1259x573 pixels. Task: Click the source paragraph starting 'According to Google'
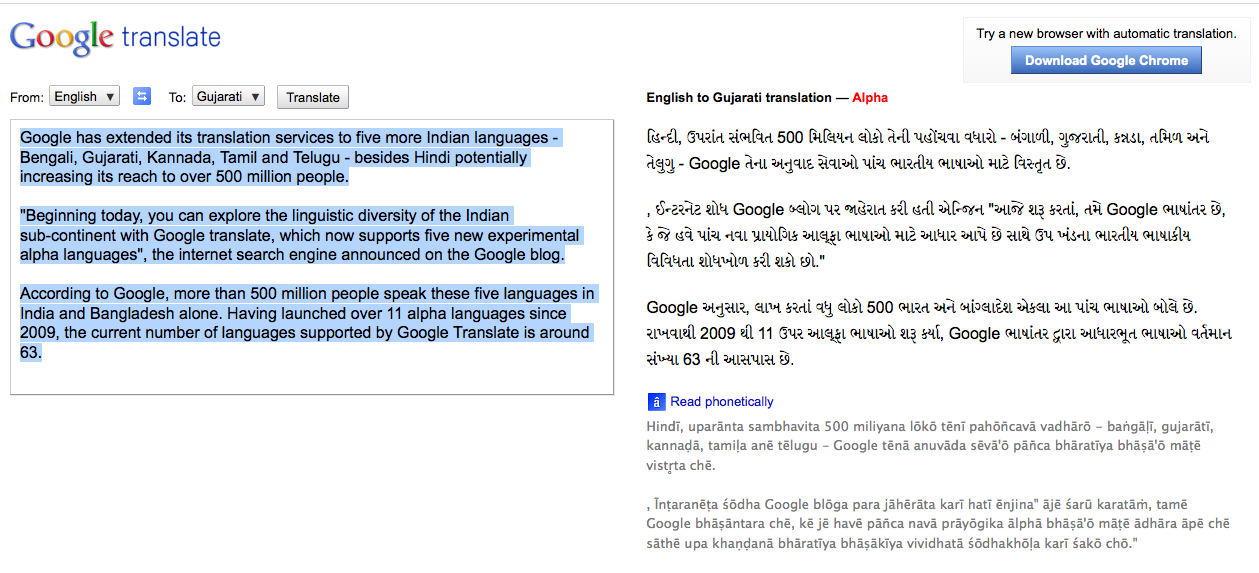tap(308, 323)
